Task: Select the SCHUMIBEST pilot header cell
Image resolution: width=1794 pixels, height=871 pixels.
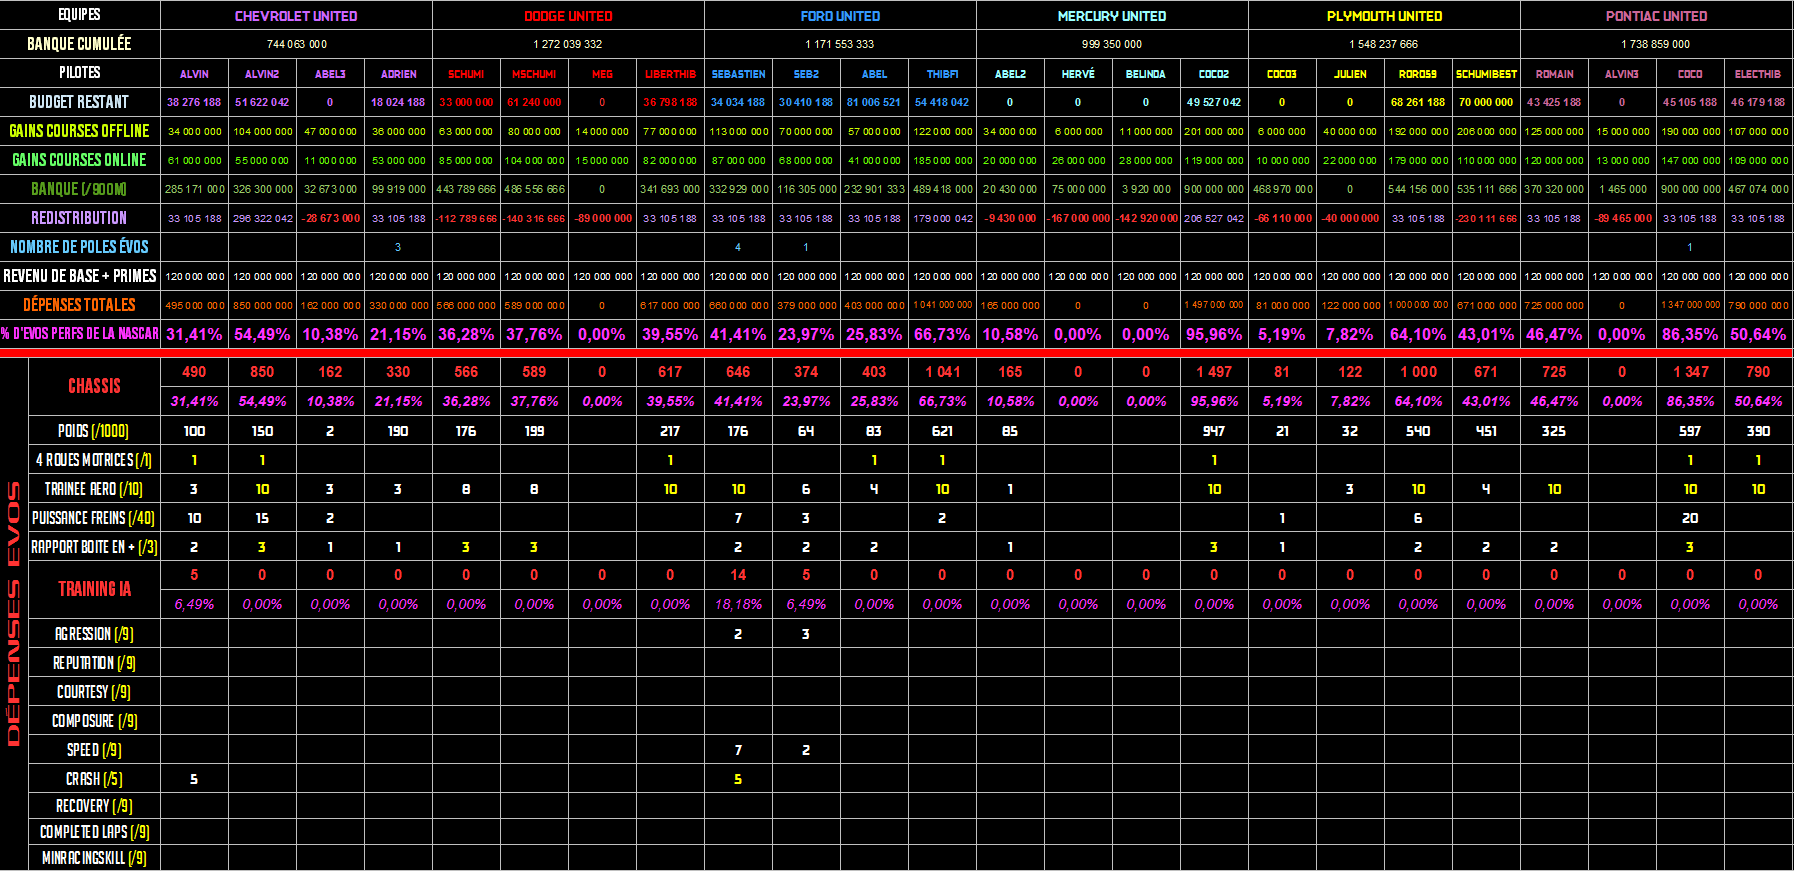Action: click(1486, 74)
